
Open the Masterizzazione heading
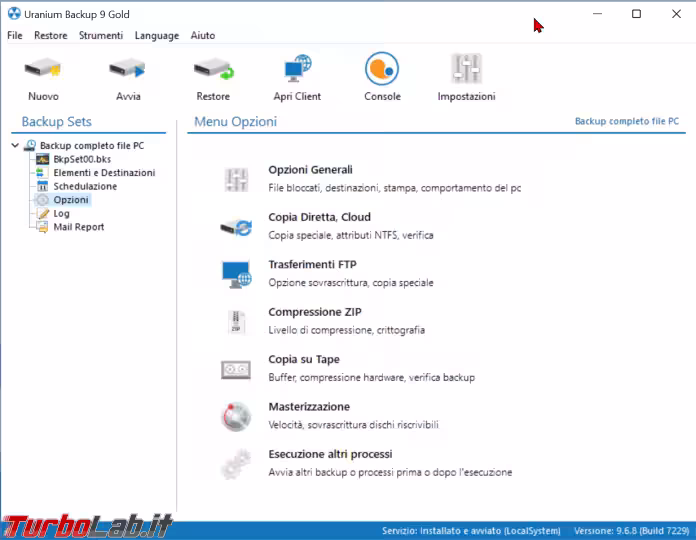click(x=309, y=406)
